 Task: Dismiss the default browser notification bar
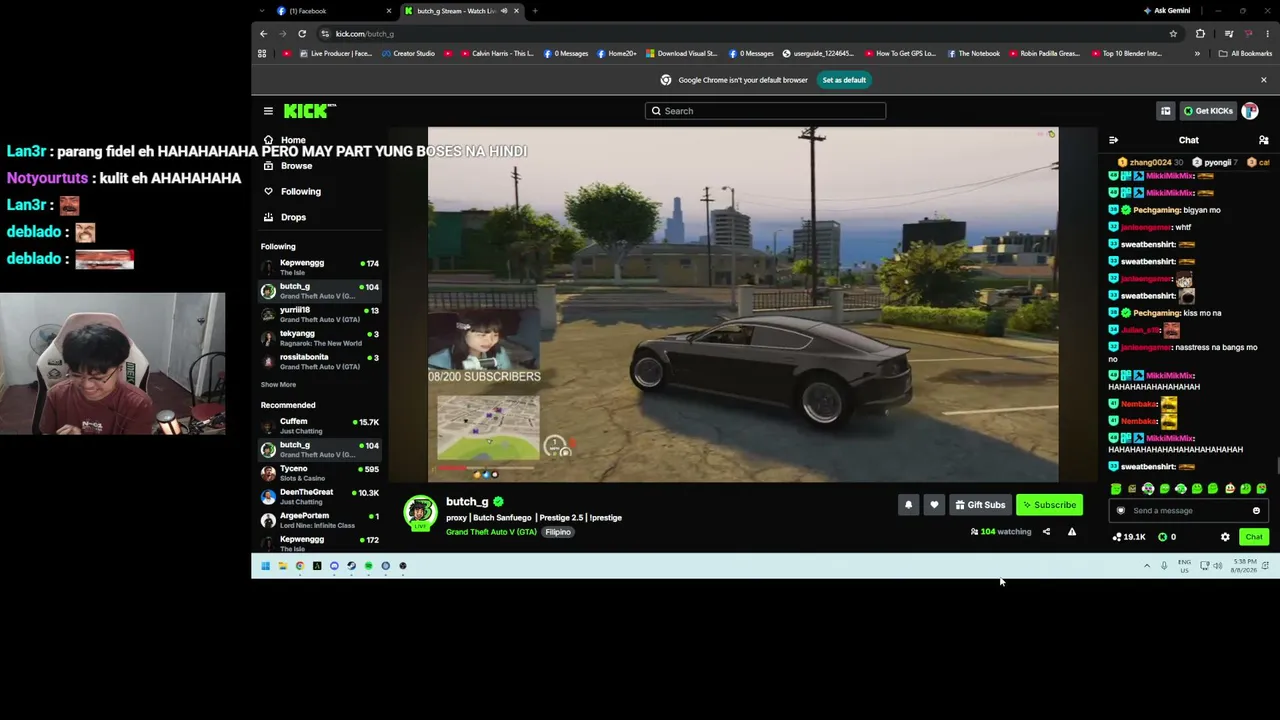point(1263,80)
